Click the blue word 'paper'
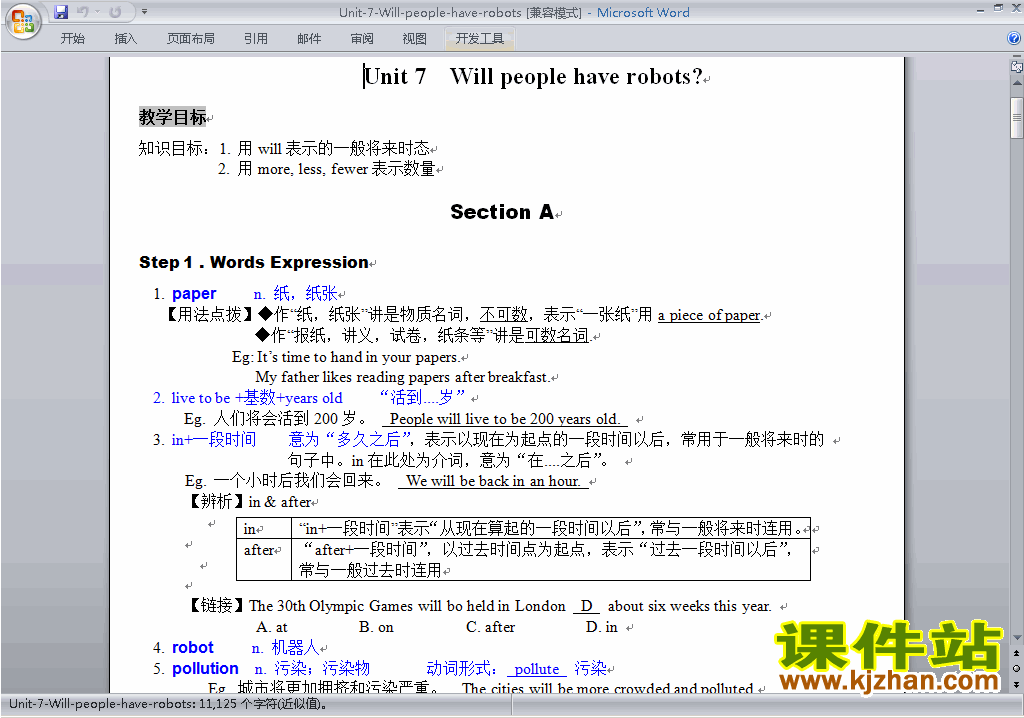 (194, 293)
